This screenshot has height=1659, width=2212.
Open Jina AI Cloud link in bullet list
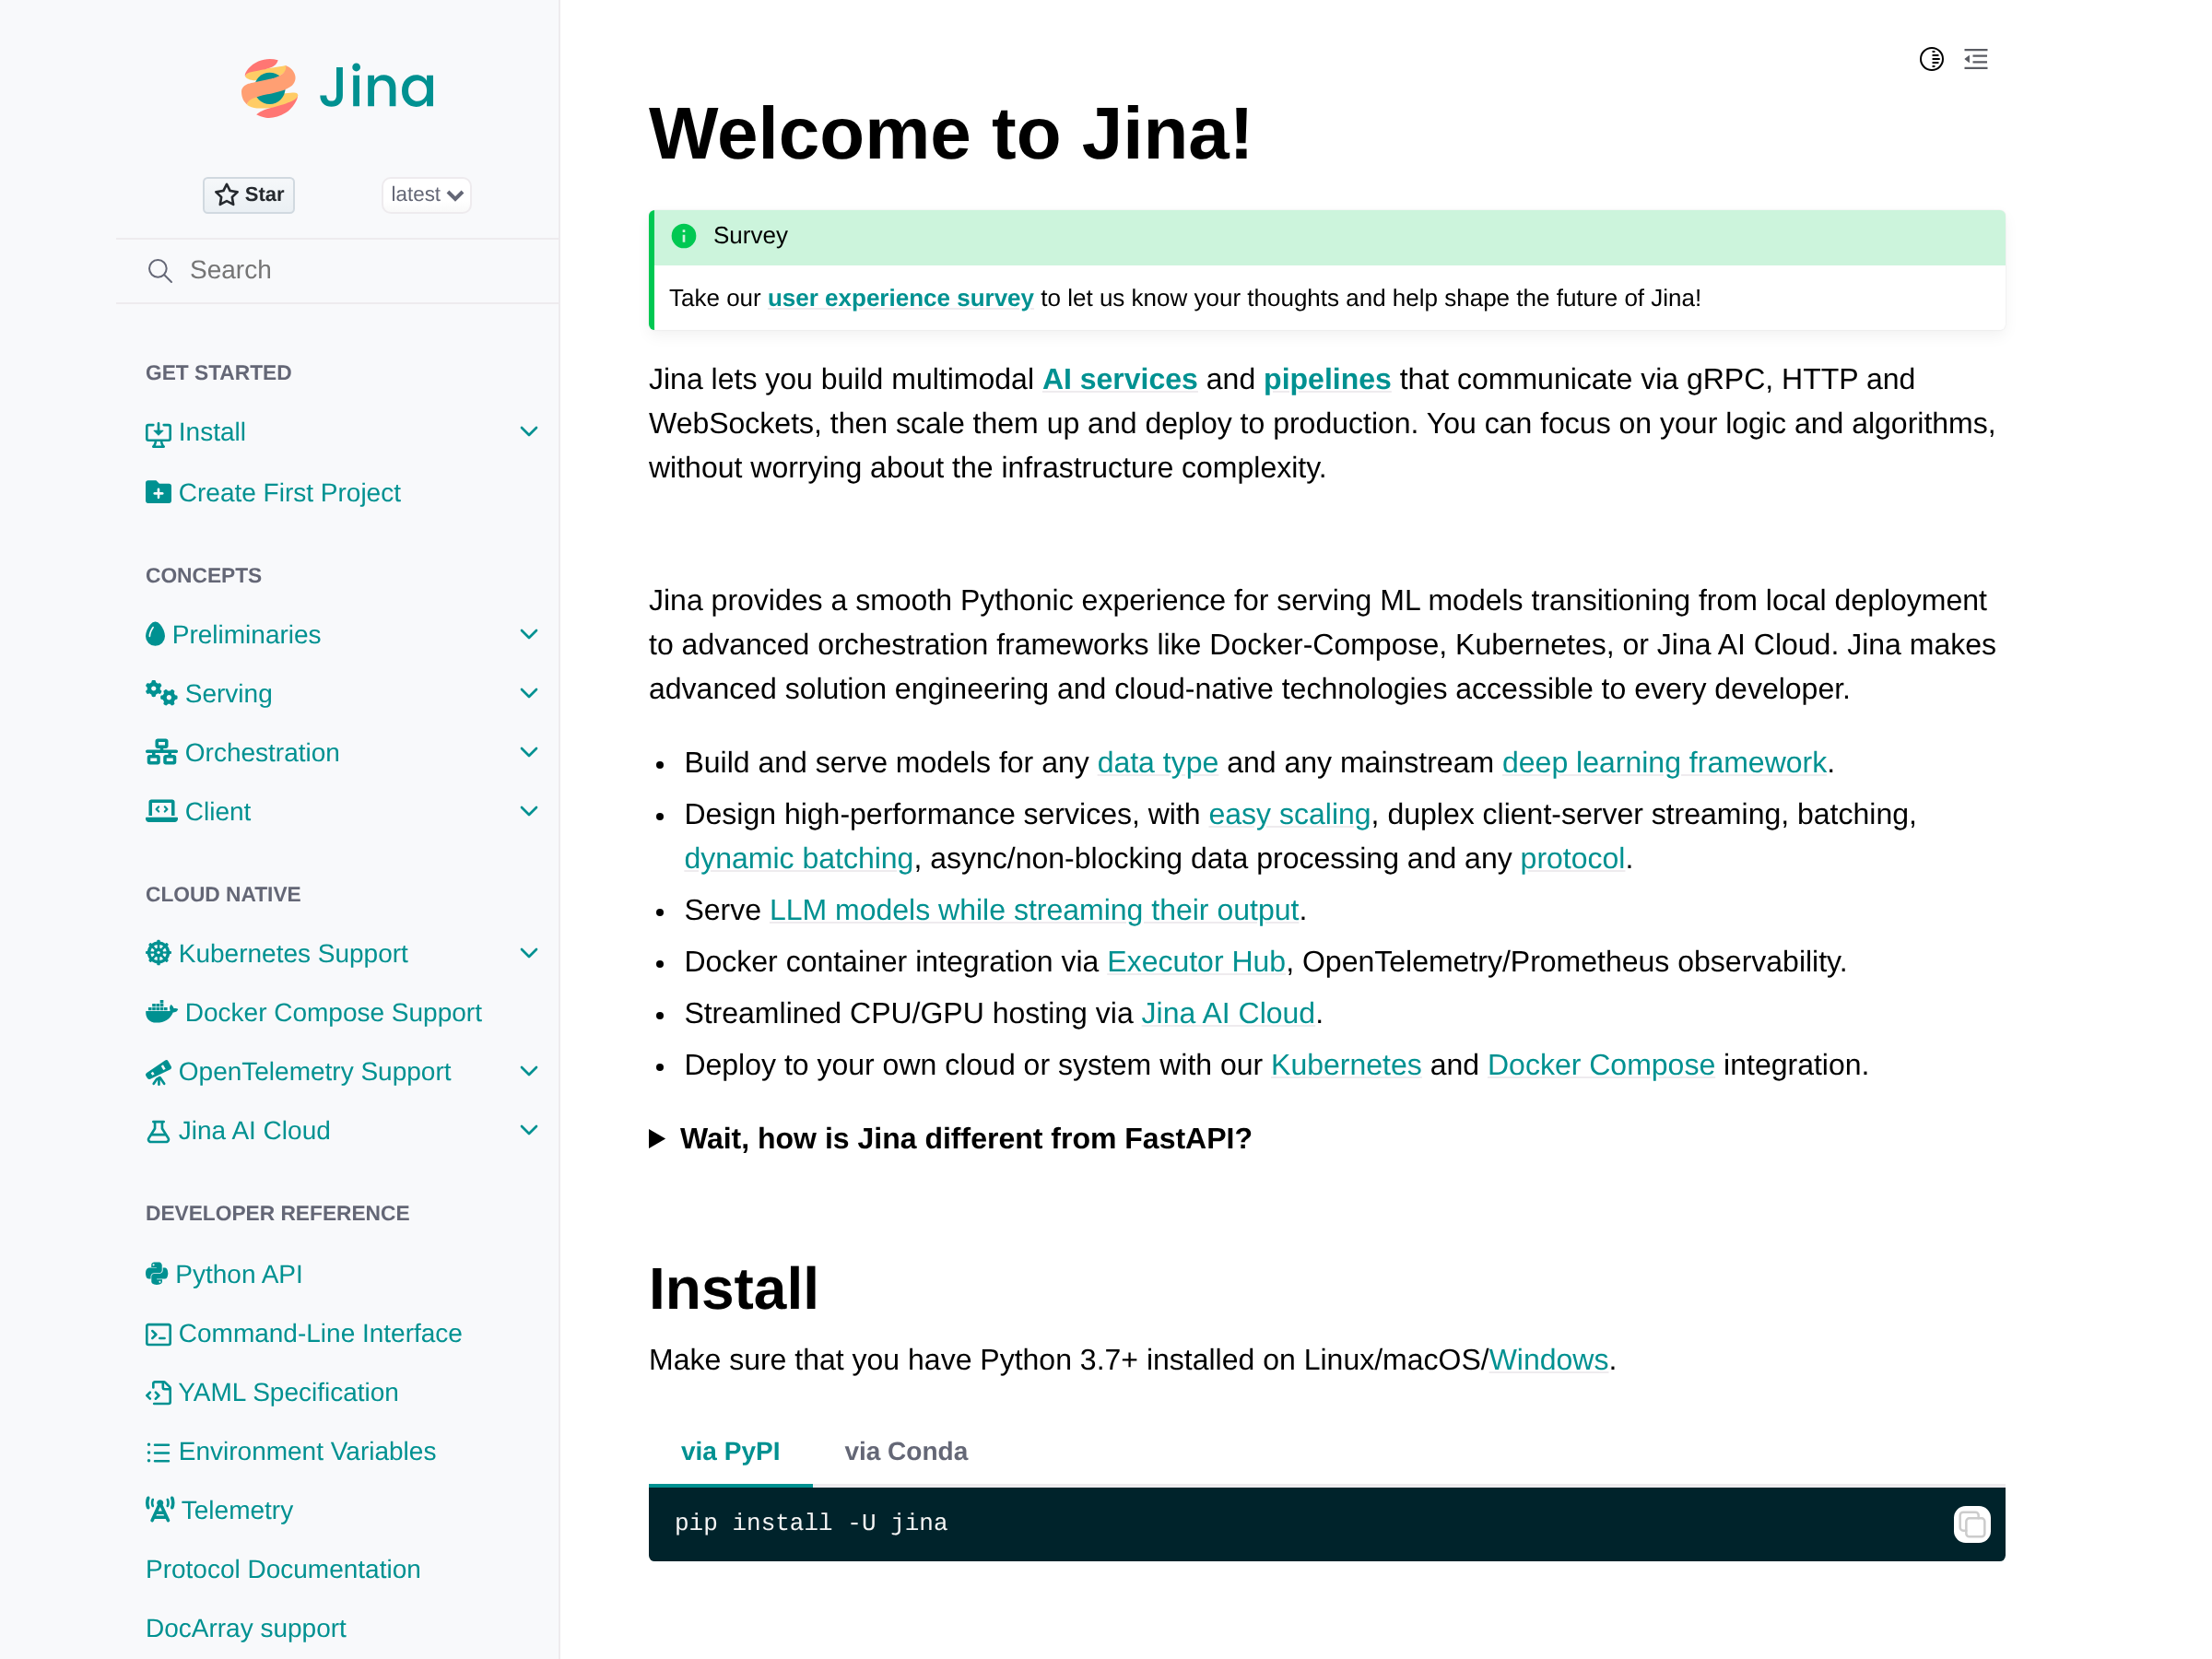(1228, 1014)
